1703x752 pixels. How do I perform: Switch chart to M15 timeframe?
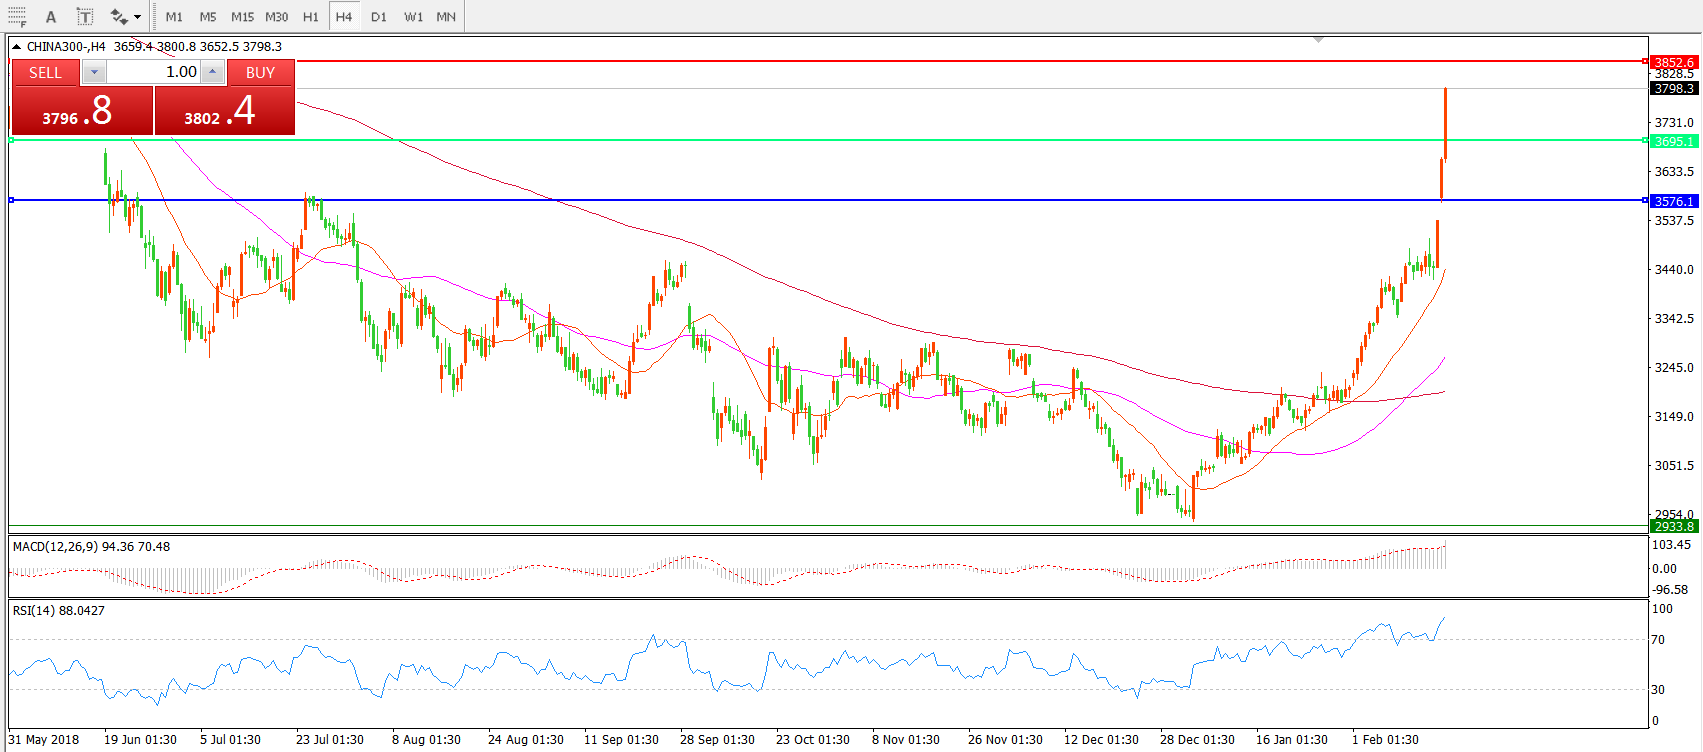click(242, 17)
